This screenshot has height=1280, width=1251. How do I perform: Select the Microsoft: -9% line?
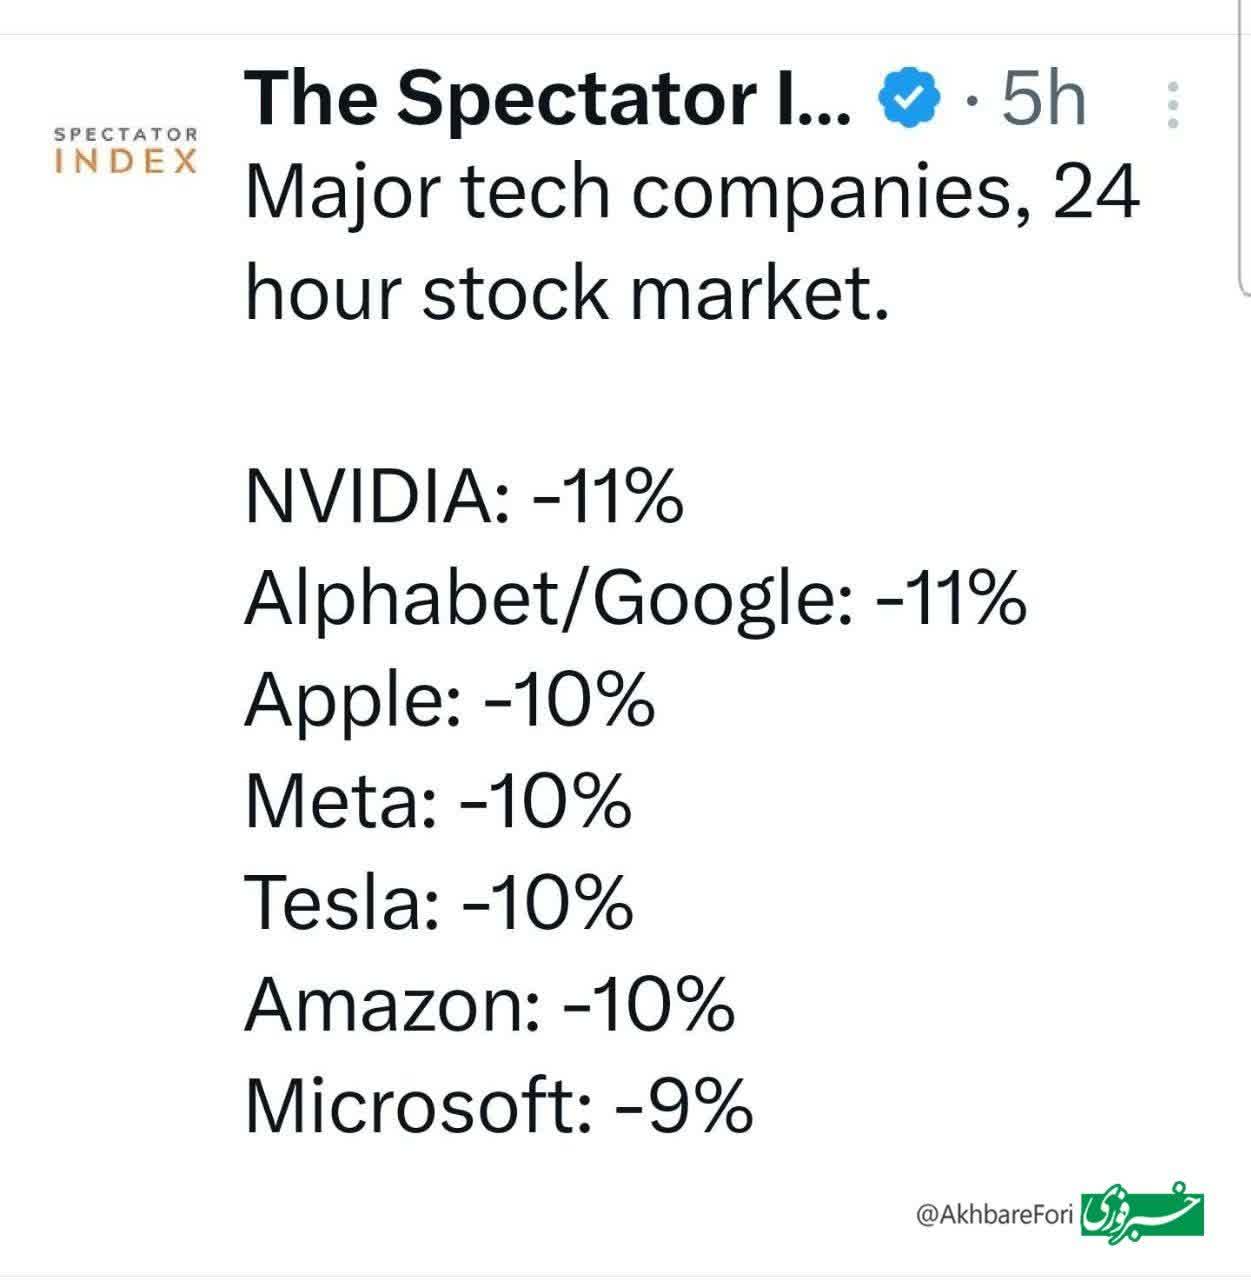click(498, 1106)
